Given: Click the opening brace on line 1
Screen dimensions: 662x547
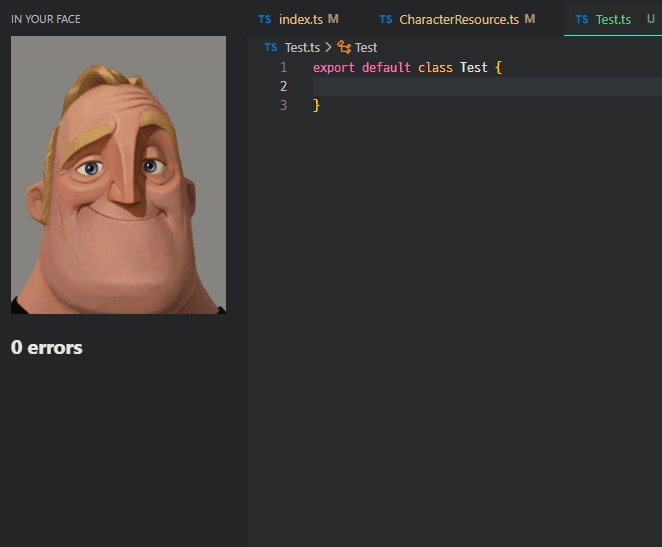Looking at the screenshot, I should pyautogui.click(x=499, y=68).
